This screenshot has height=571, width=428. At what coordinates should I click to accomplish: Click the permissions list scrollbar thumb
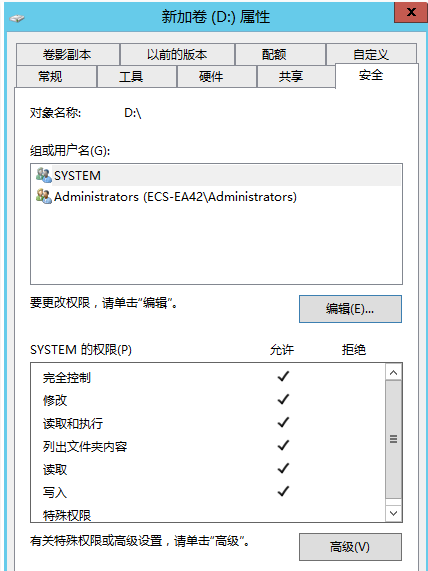[x=393, y=439]
